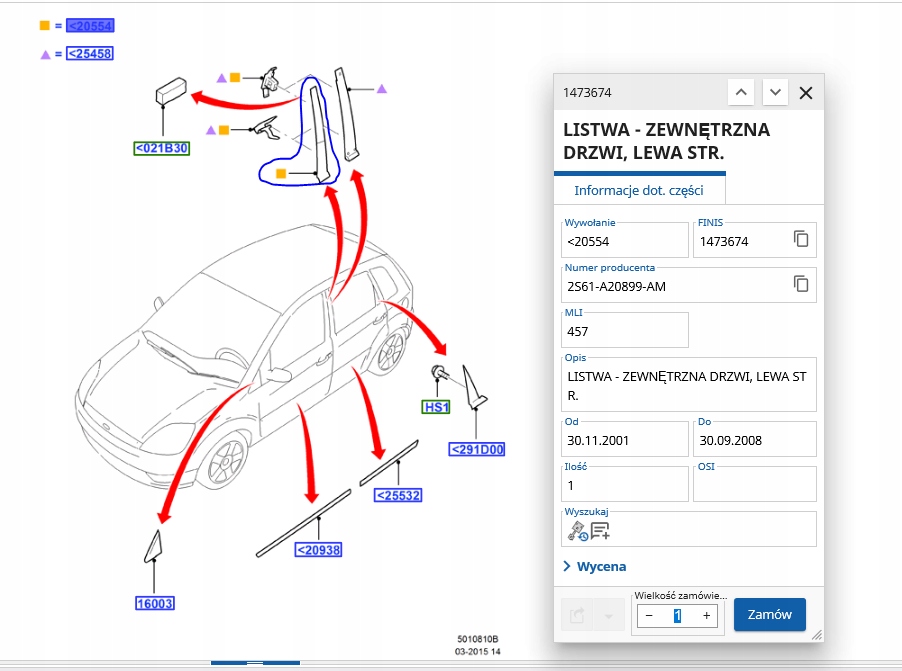
Task: Open the Informacje dot. części tab
Action: (x=639, y=190)
